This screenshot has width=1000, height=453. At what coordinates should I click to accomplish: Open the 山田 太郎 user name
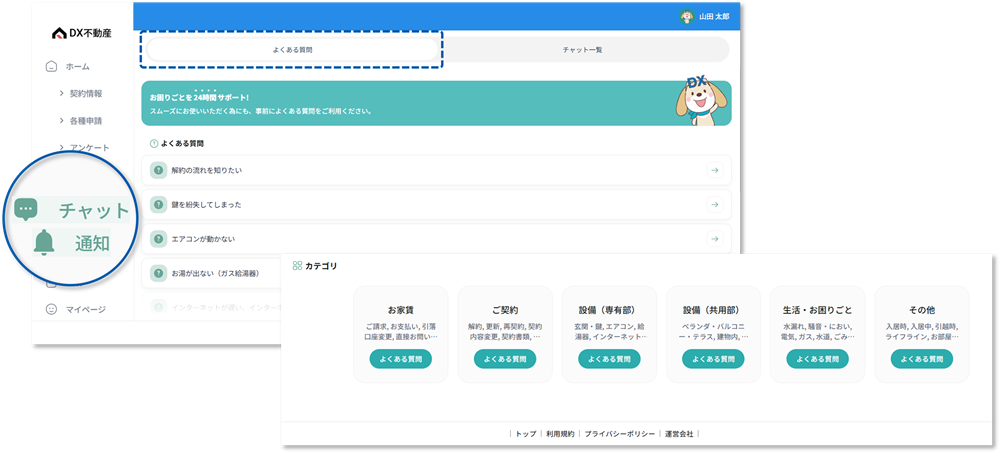716,17
